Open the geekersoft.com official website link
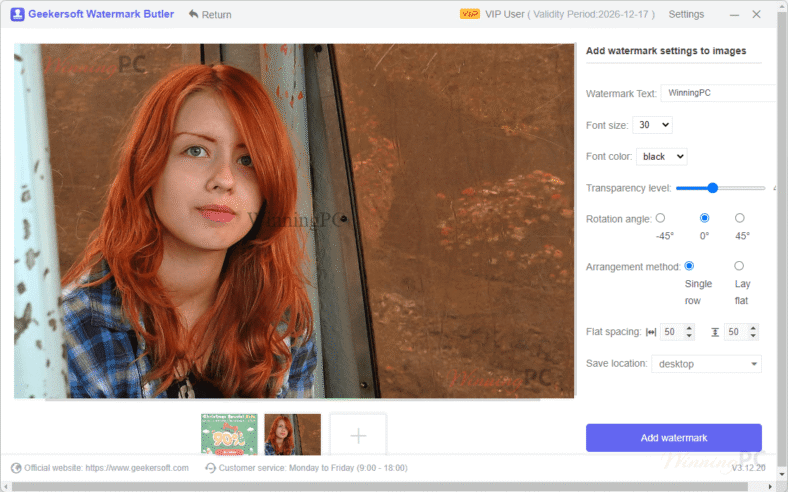 (x=137, y=468)
